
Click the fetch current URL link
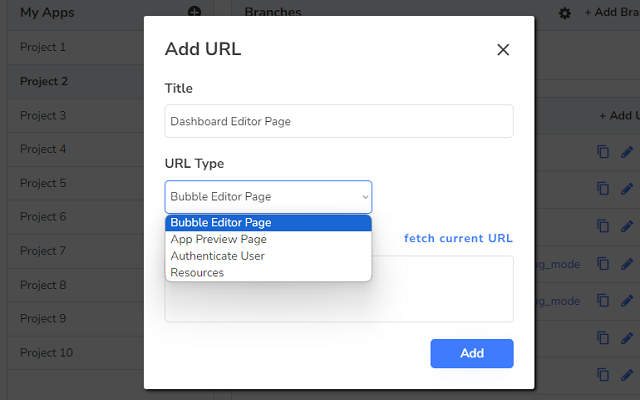coord(458,238)
